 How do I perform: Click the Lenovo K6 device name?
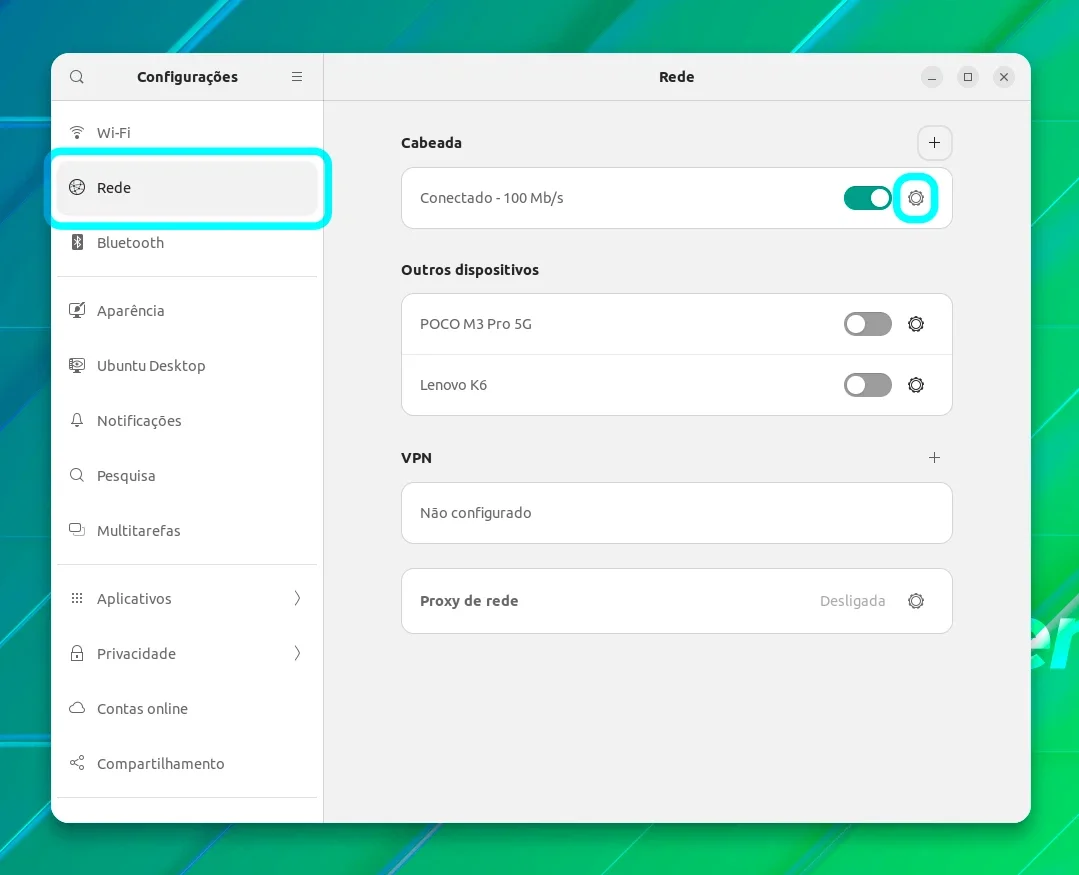click(453, 385)
